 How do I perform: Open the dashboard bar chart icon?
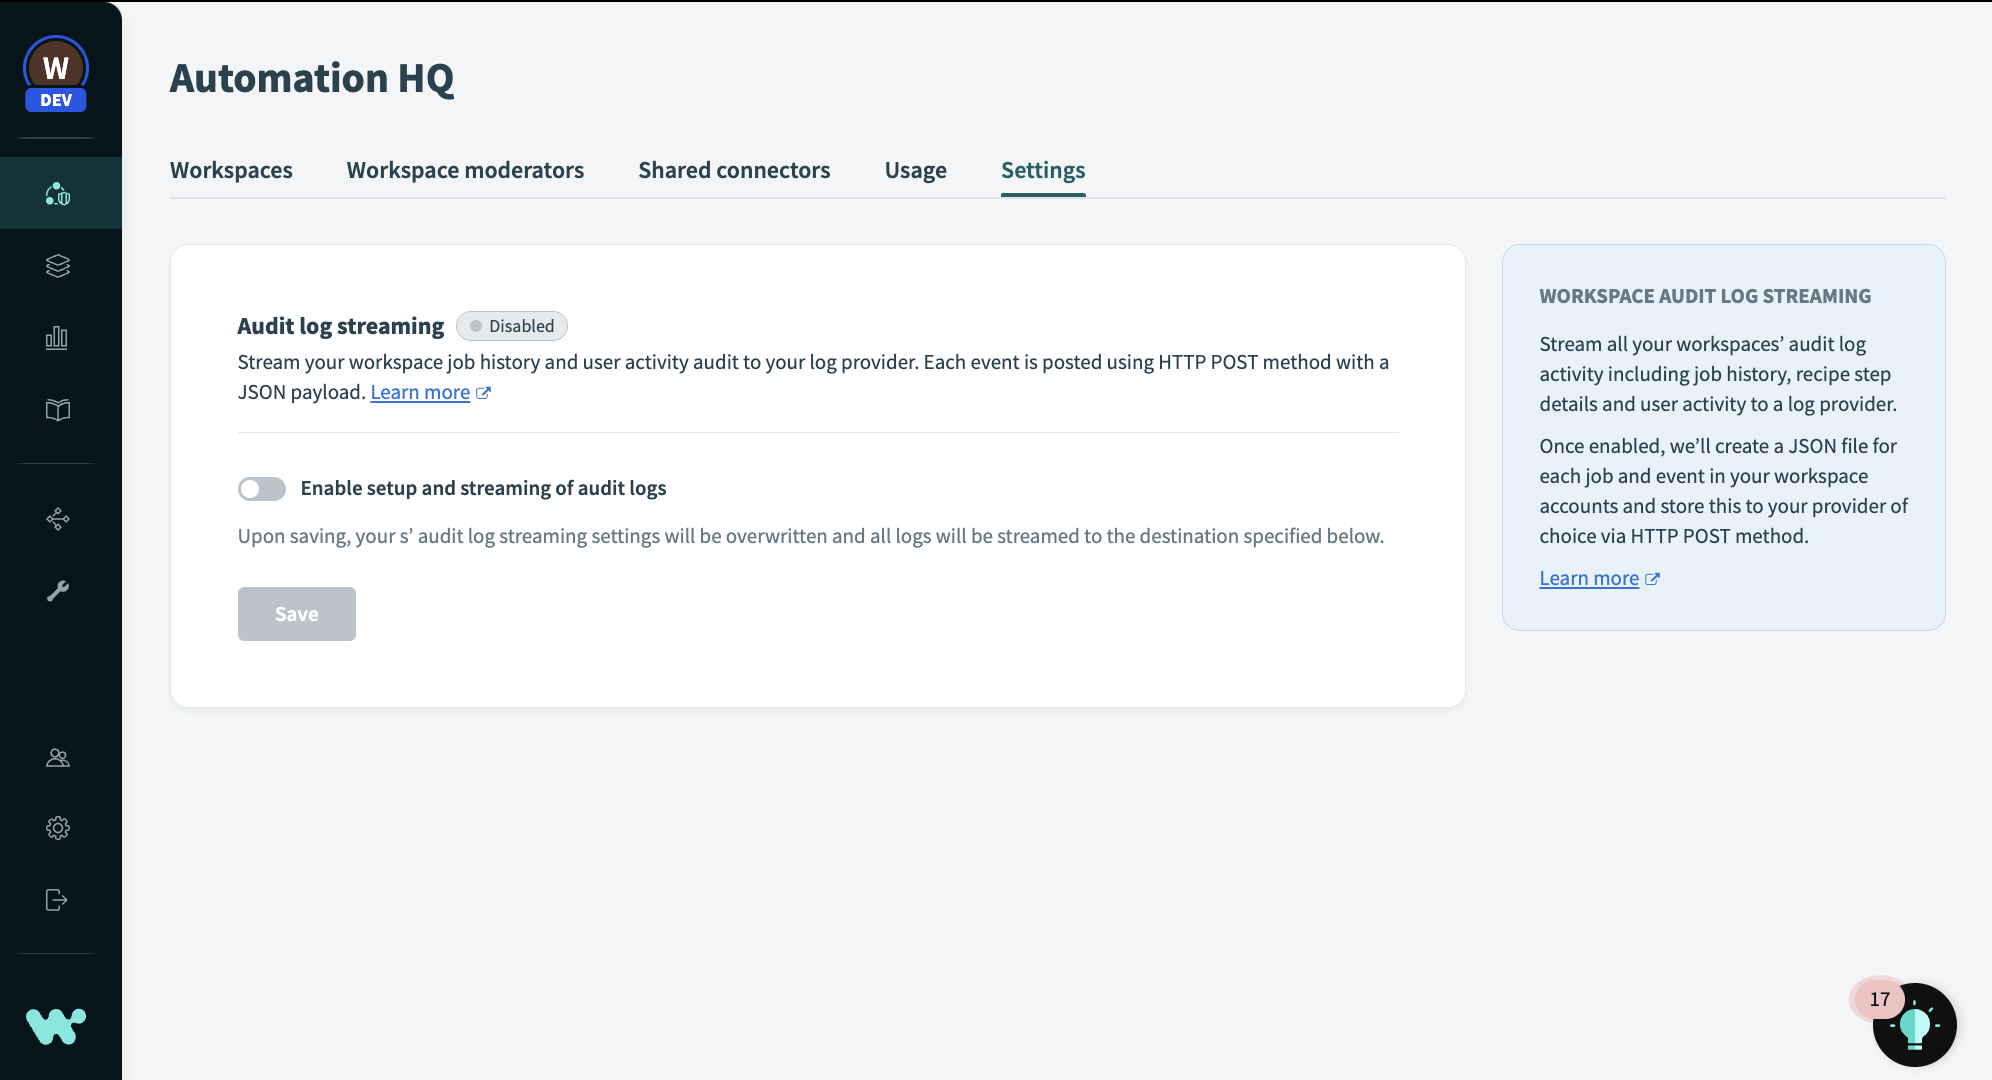(58, 338)
